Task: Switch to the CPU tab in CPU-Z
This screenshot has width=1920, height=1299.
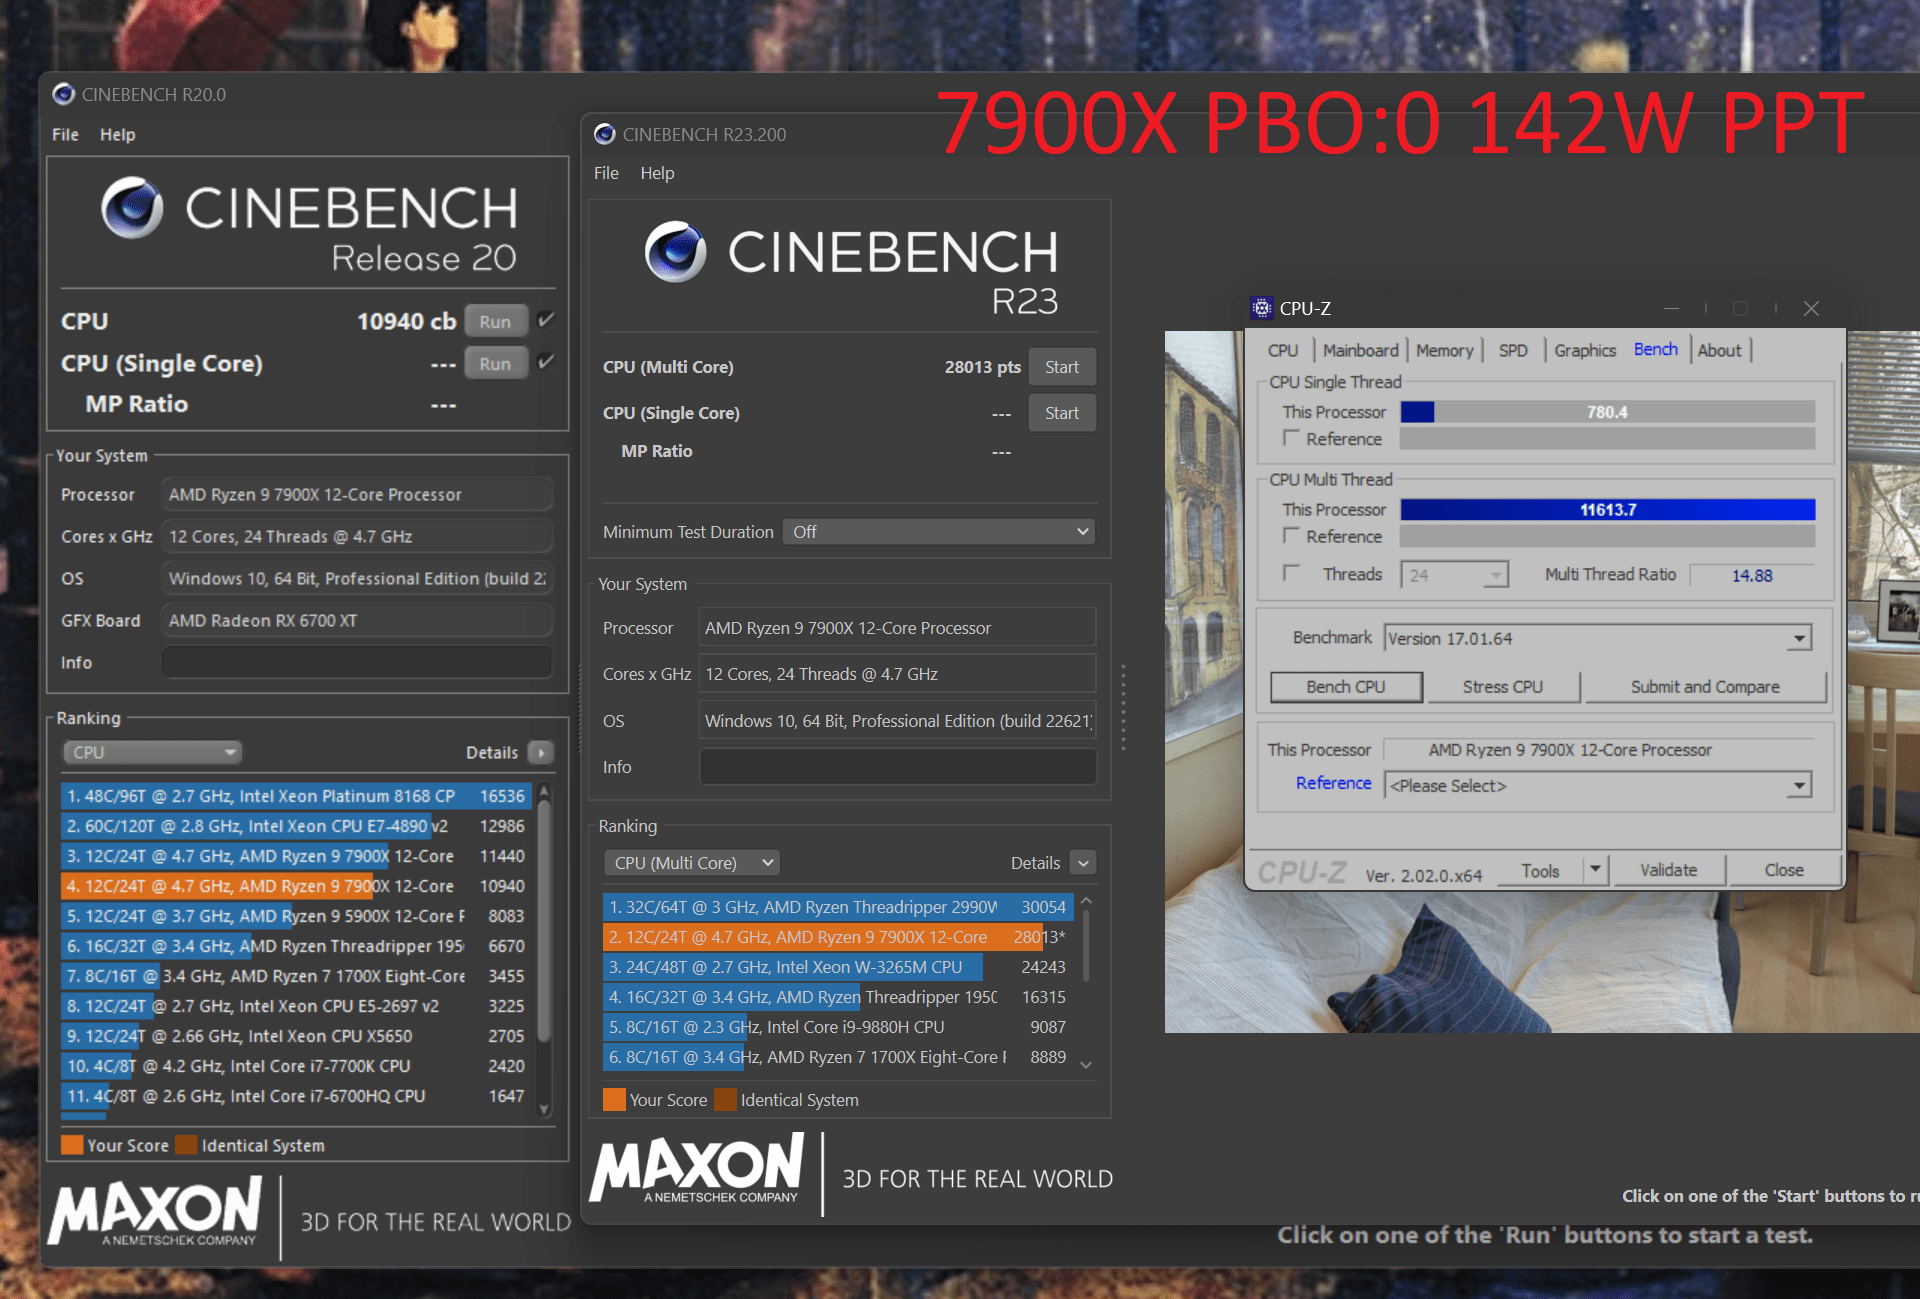Action: (1283, 350)
